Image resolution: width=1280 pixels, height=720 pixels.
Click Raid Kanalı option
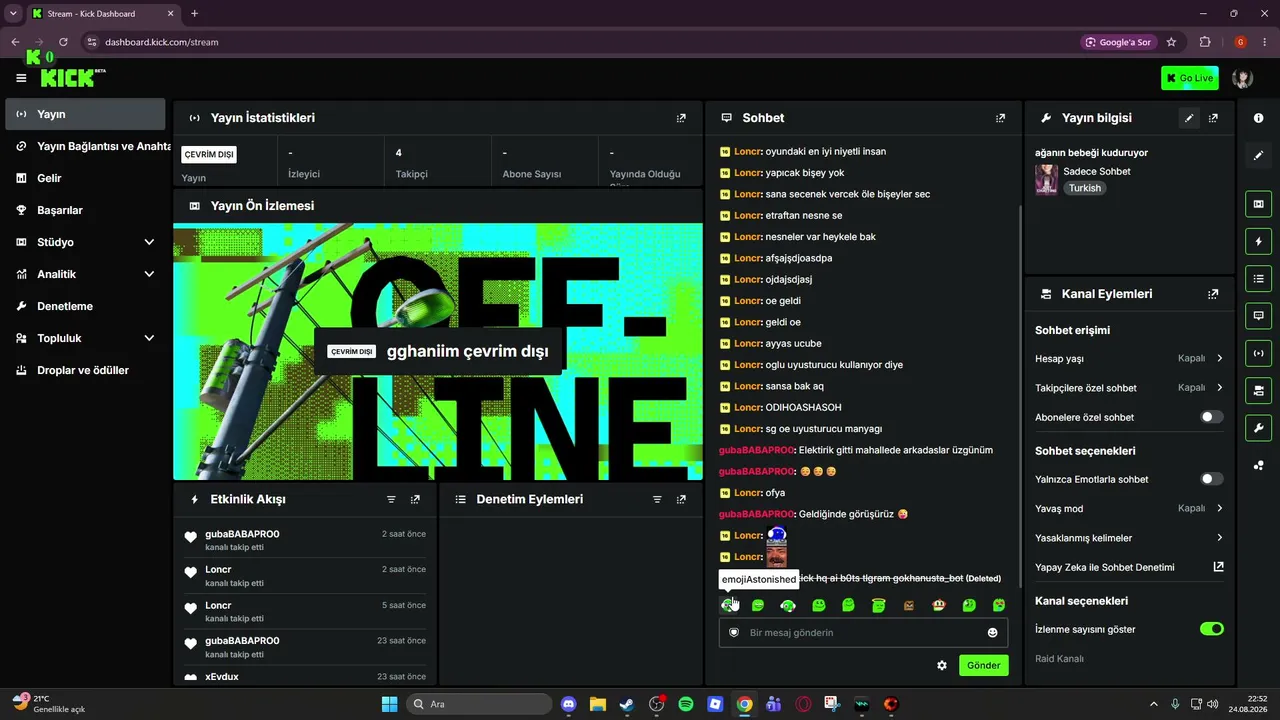[x=1059, y=658]
